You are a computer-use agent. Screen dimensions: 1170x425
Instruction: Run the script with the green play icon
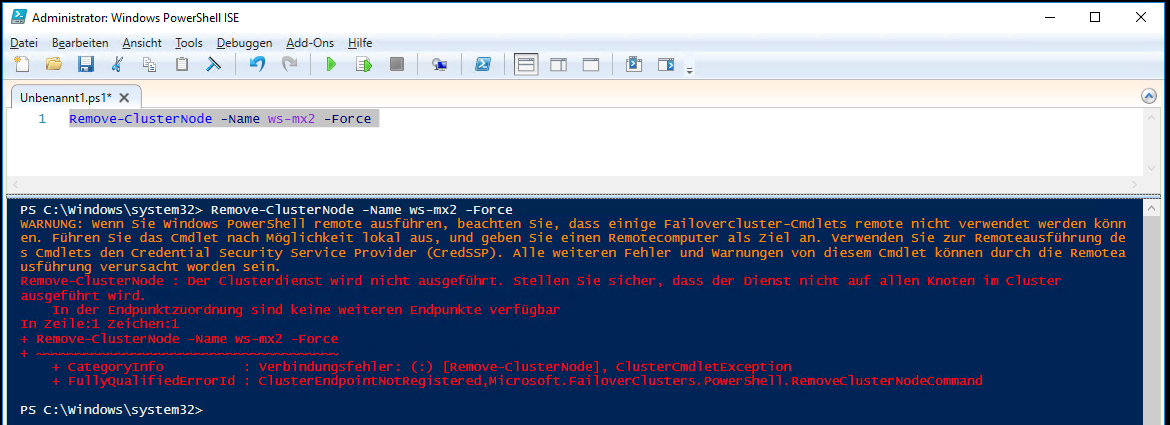click(331, 64)
